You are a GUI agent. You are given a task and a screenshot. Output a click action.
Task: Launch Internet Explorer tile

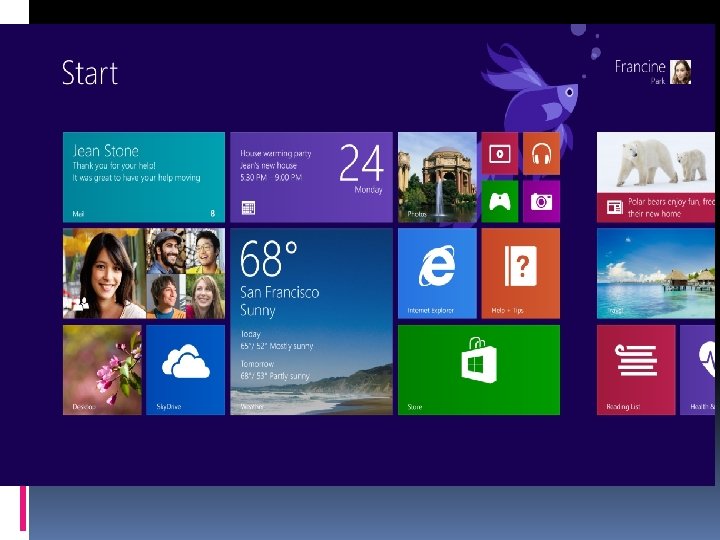coord(437,273)
